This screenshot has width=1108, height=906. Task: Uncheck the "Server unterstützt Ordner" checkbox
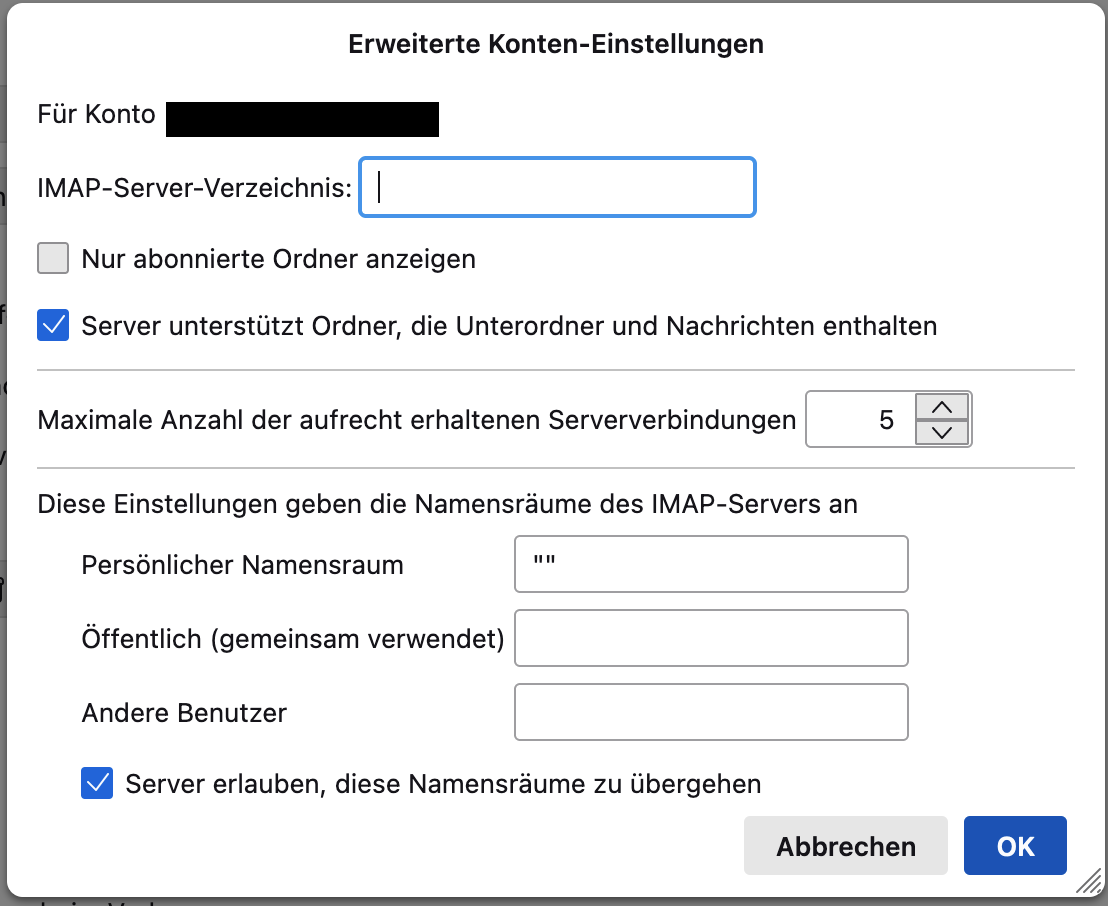pyautogui.click(x=53, y=325)
